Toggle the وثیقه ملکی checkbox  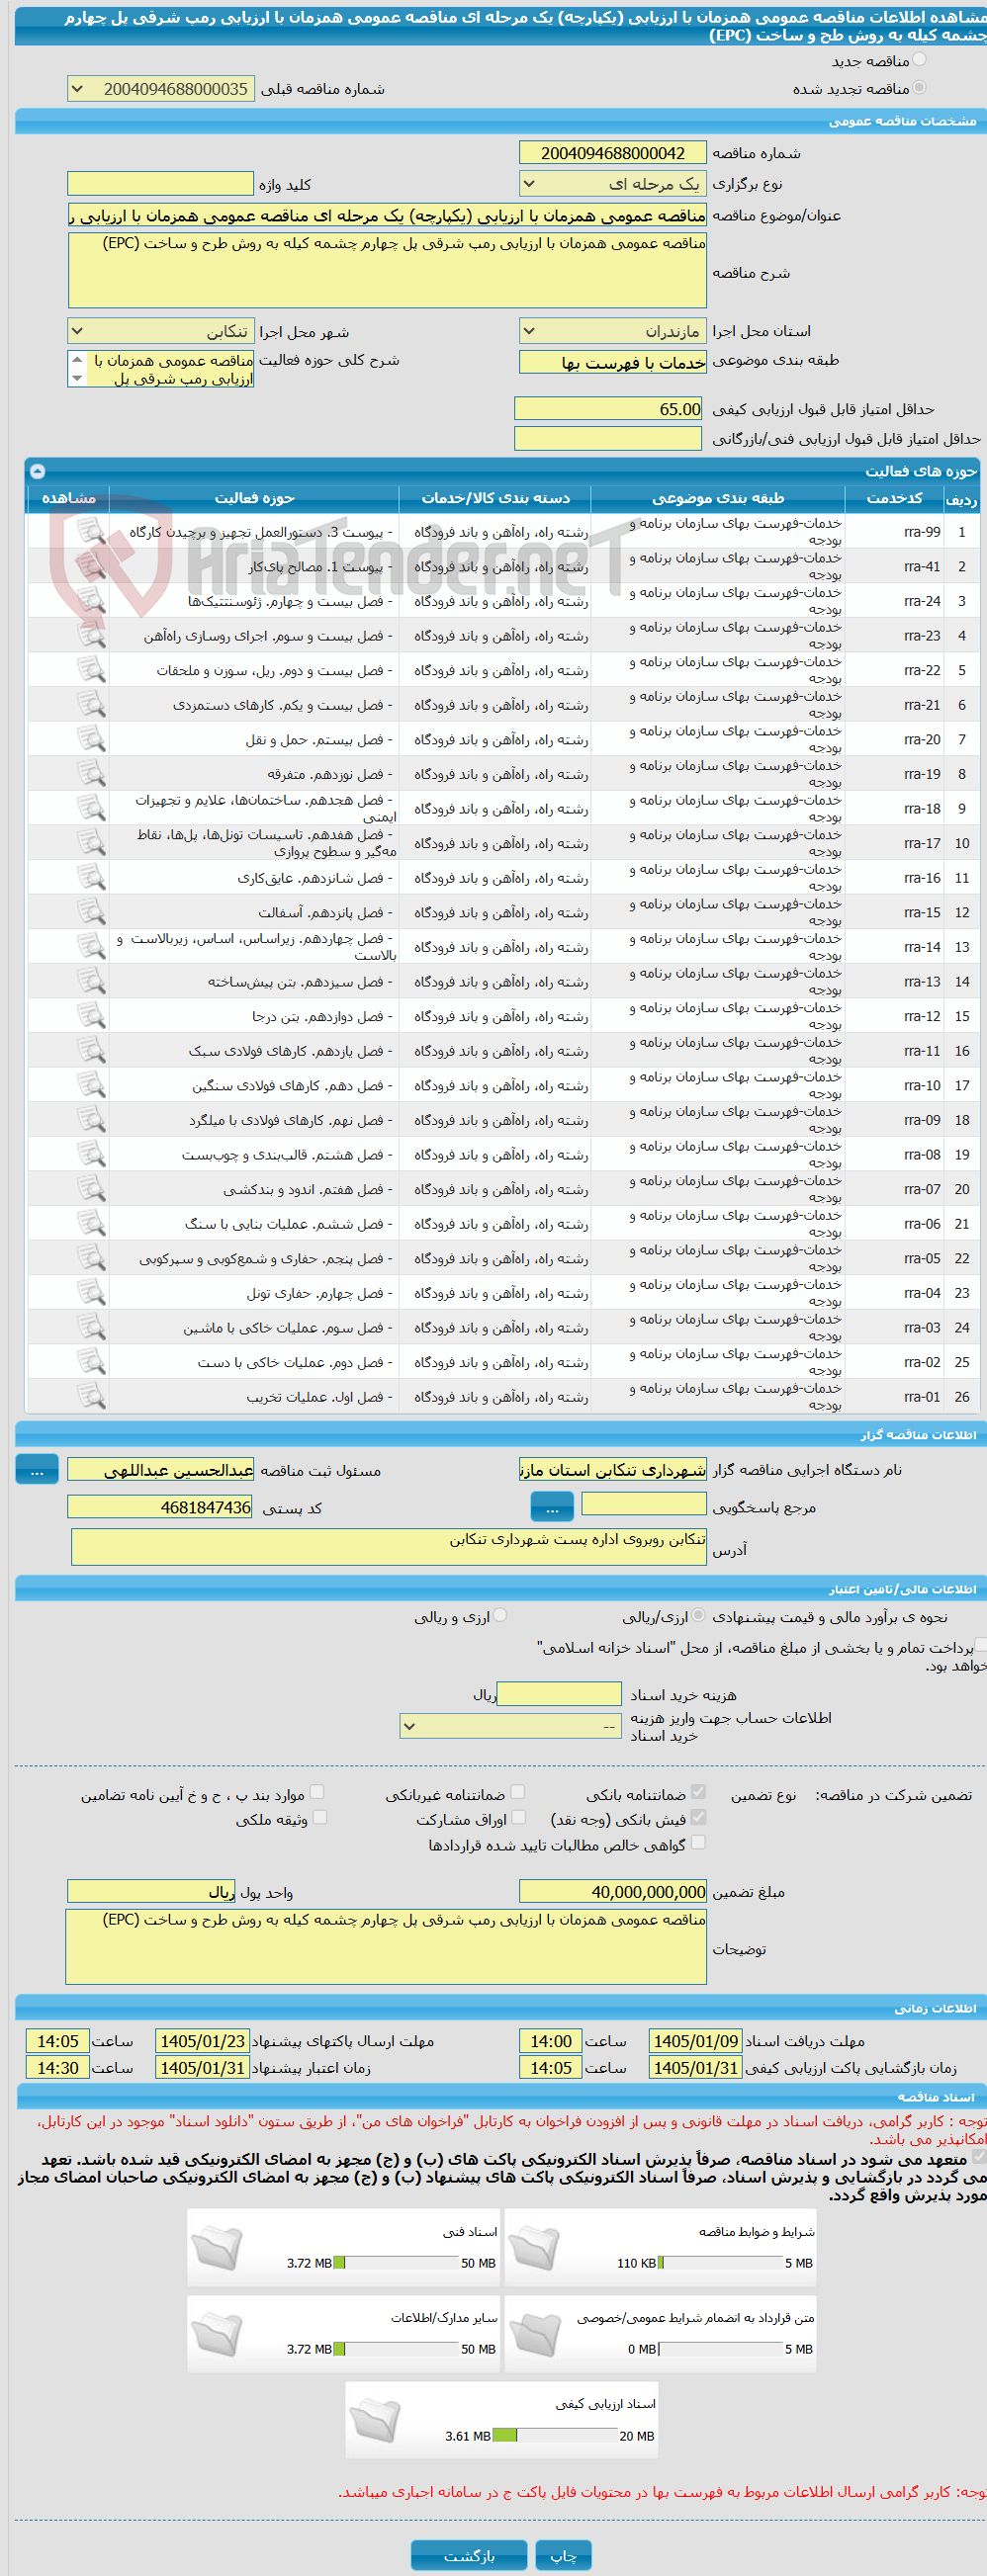(x=320, y=1817)
